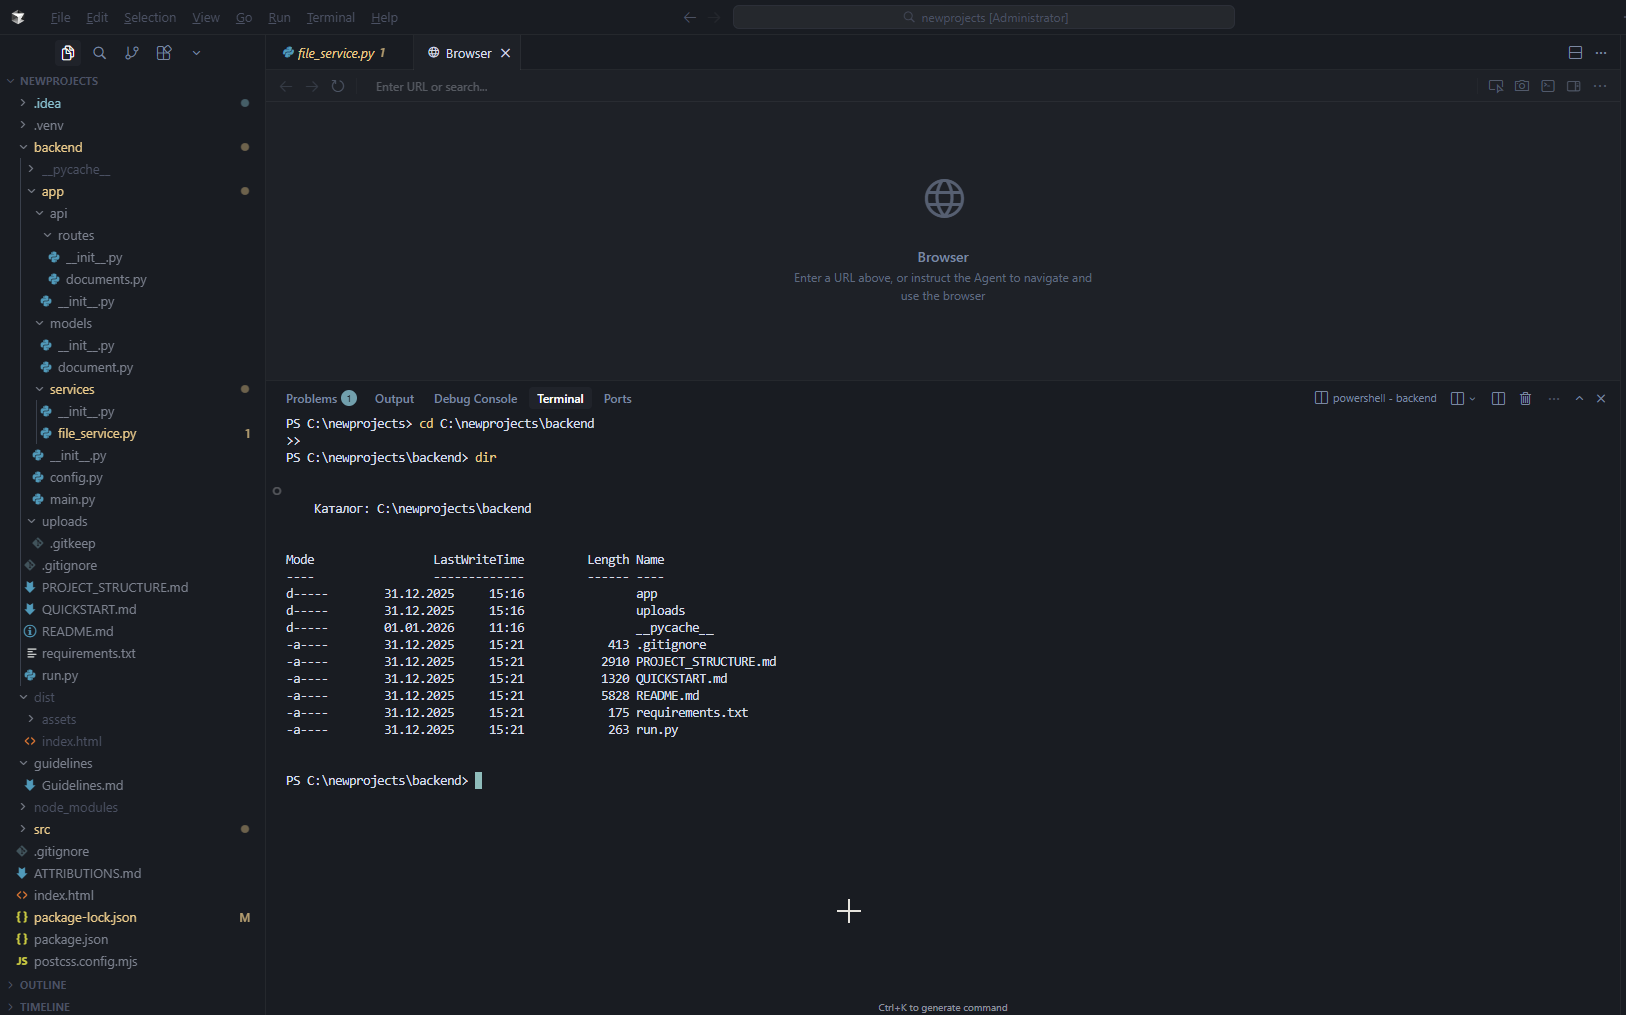
Task: Open ATTRIBUTIONS.md file
Action: [x=132, y=873]
